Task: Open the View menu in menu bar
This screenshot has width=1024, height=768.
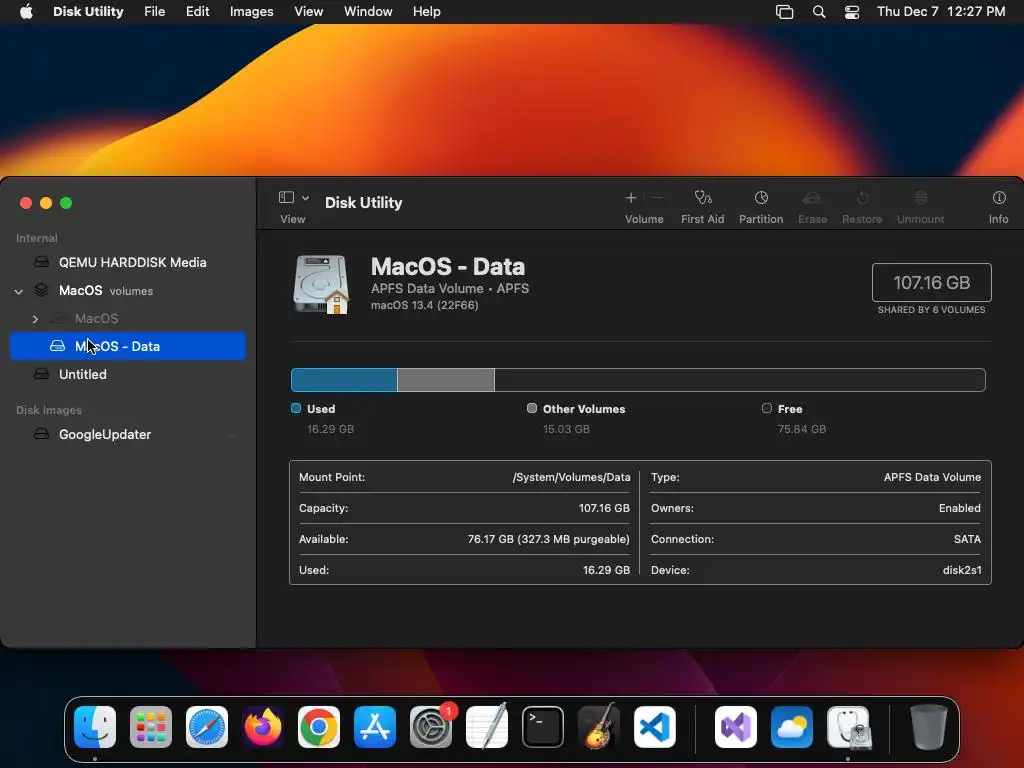Action: tap(308, 12)
